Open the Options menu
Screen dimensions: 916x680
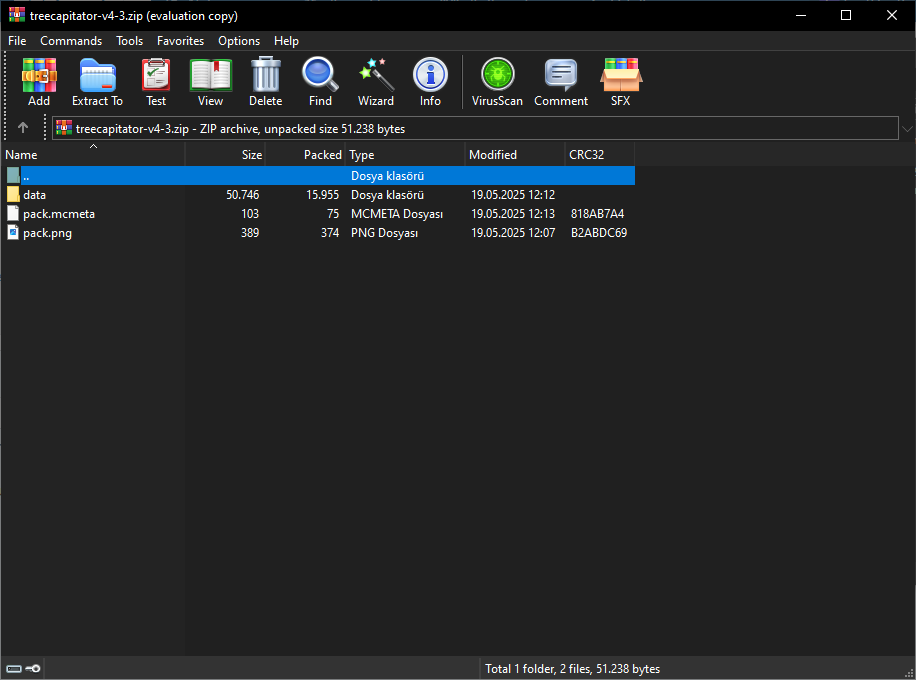[239, 41]
